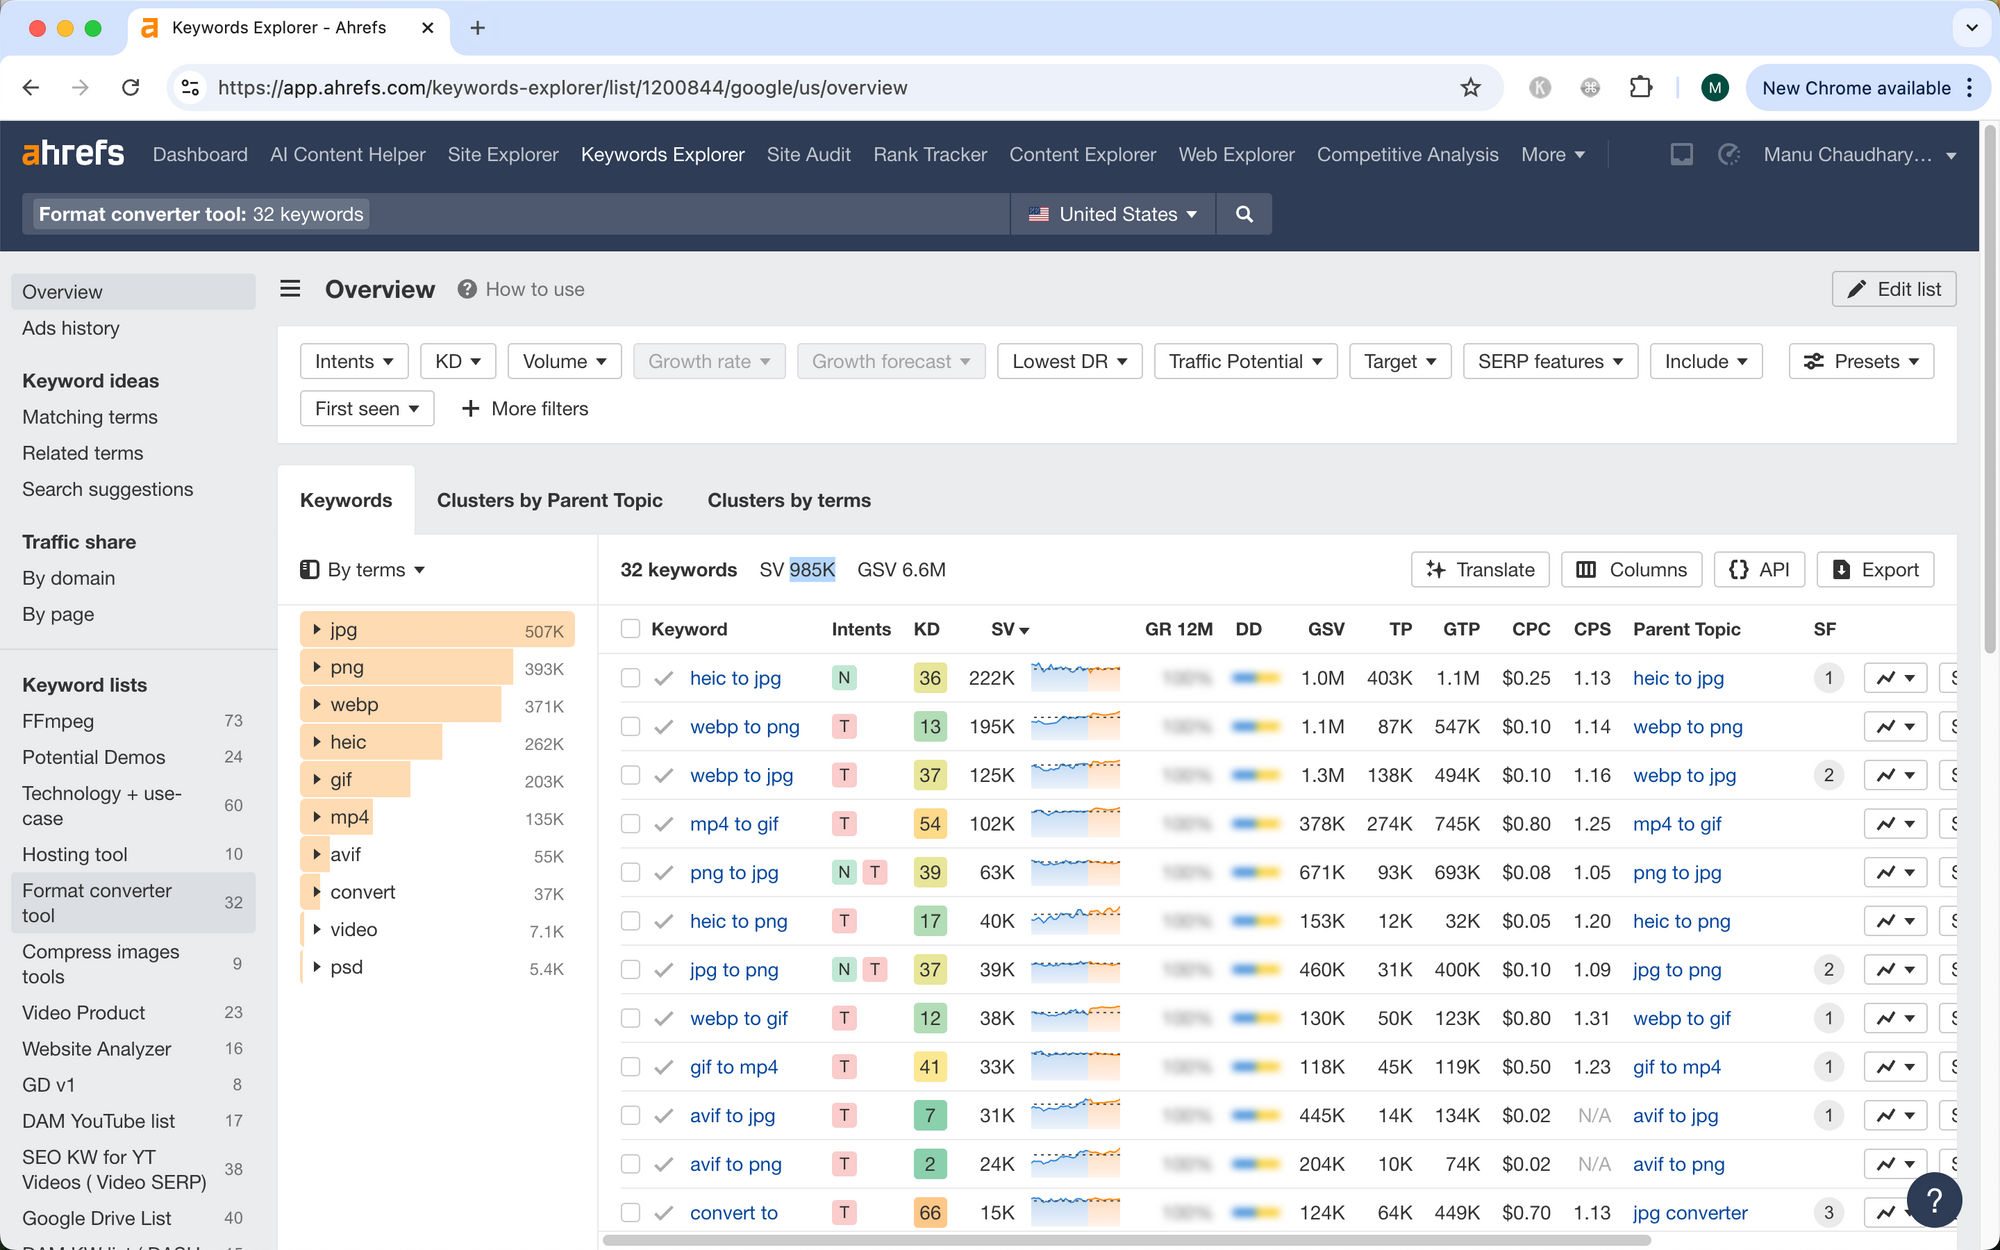Viewport: 2000px width, 1250px height.
Task: Check the png to jpg row checkbox
Action: (x=630, y=872)
